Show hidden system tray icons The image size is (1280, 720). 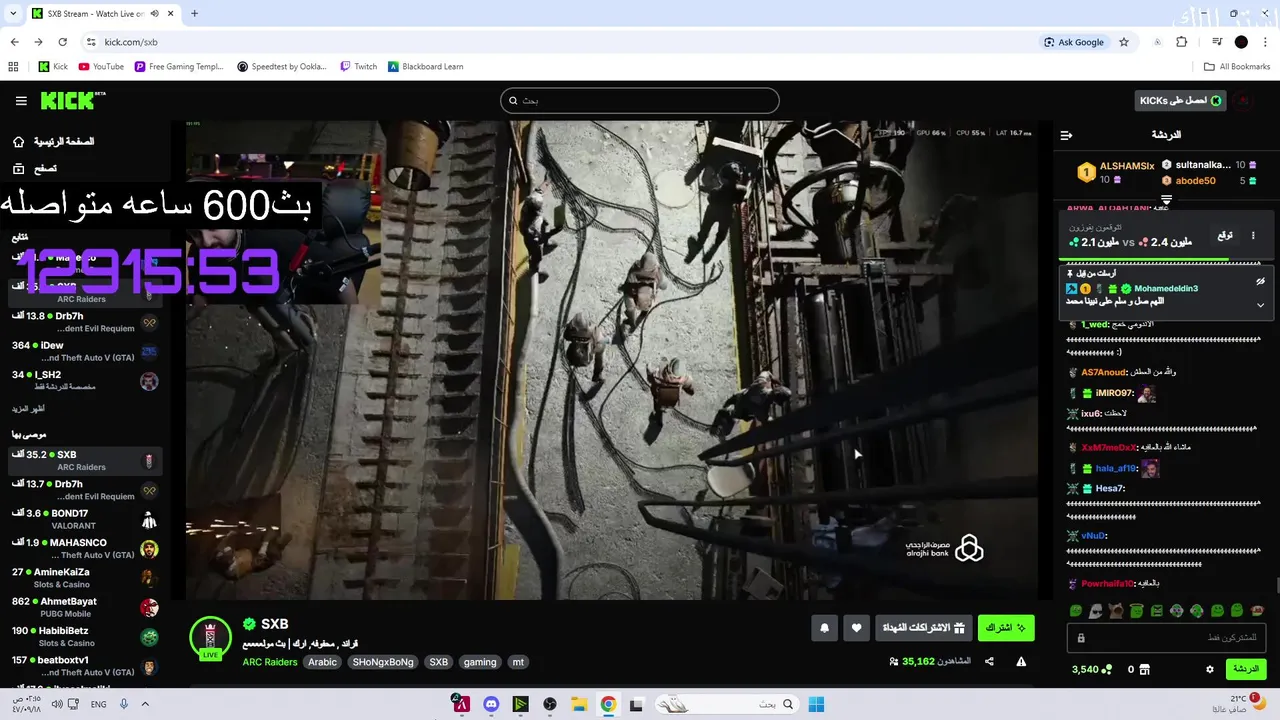click(145, 704)
